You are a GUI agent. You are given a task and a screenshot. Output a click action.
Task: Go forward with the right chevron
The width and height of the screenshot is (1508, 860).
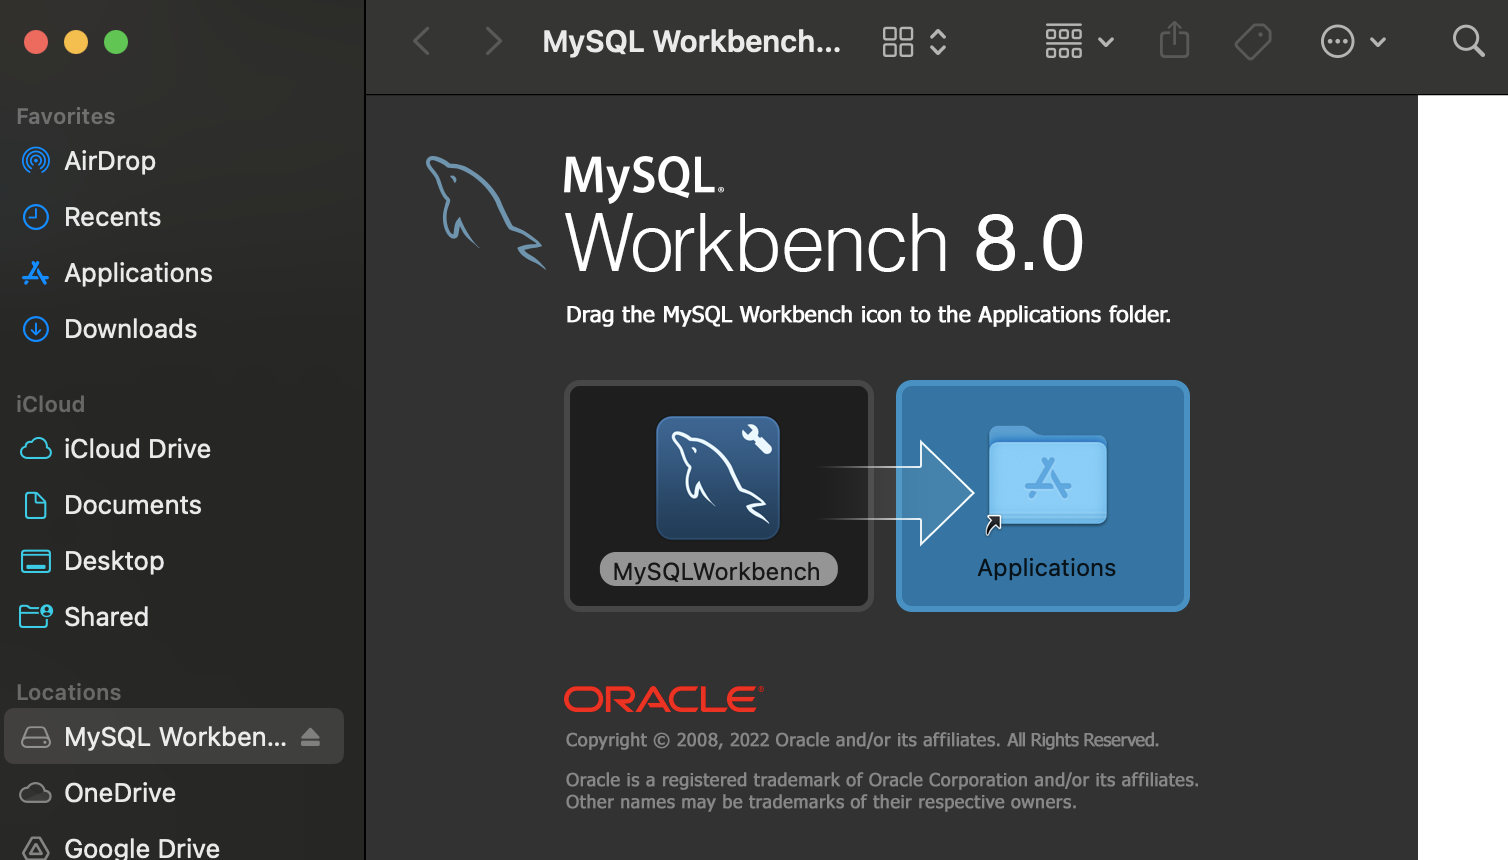coord(493,41)
